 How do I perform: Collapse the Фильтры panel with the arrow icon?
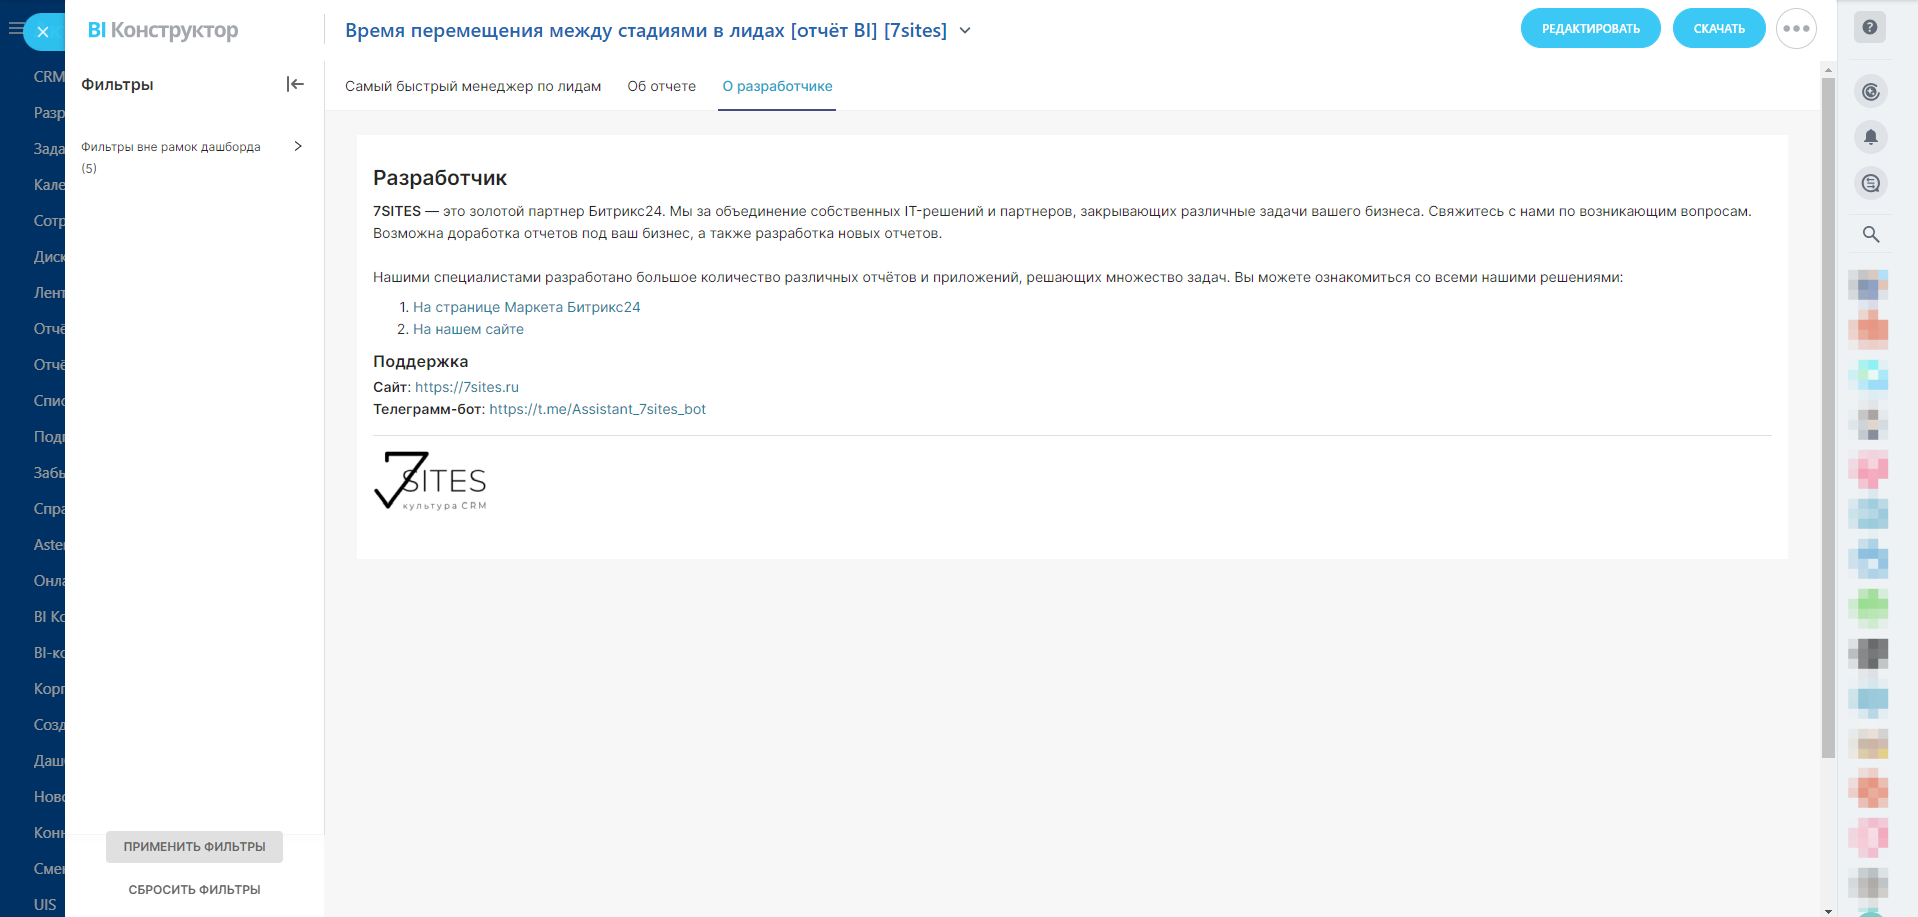(x=295, y=84)
